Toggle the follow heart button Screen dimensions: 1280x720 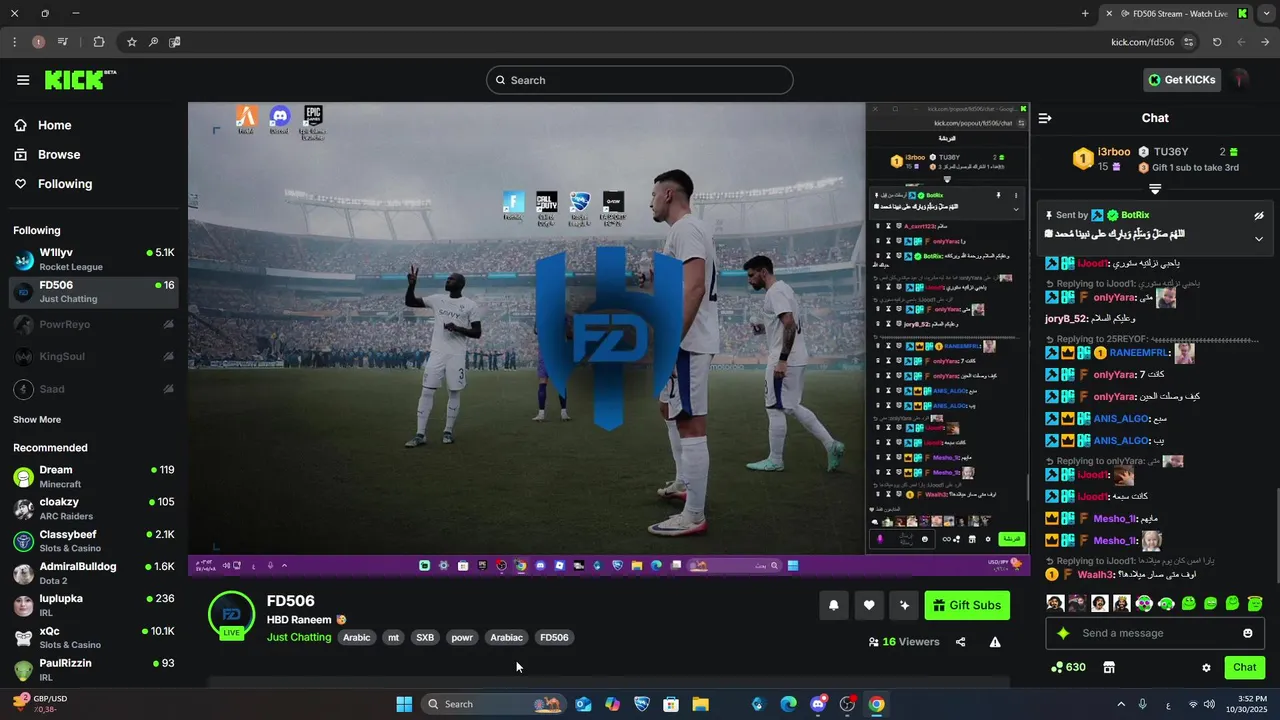click(869, 605)
